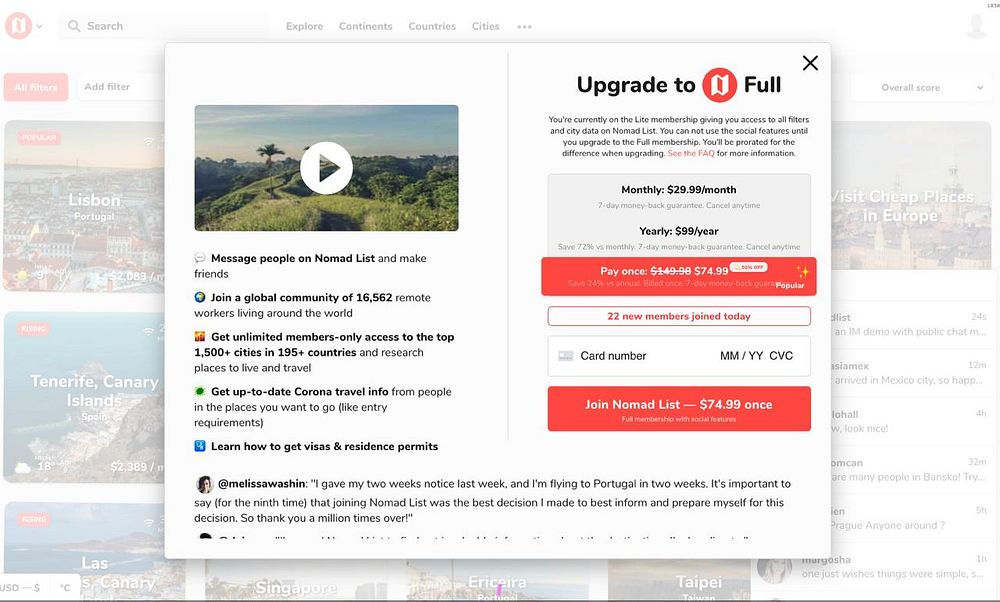Toggle temperature unit to °C

pos(65,587)
